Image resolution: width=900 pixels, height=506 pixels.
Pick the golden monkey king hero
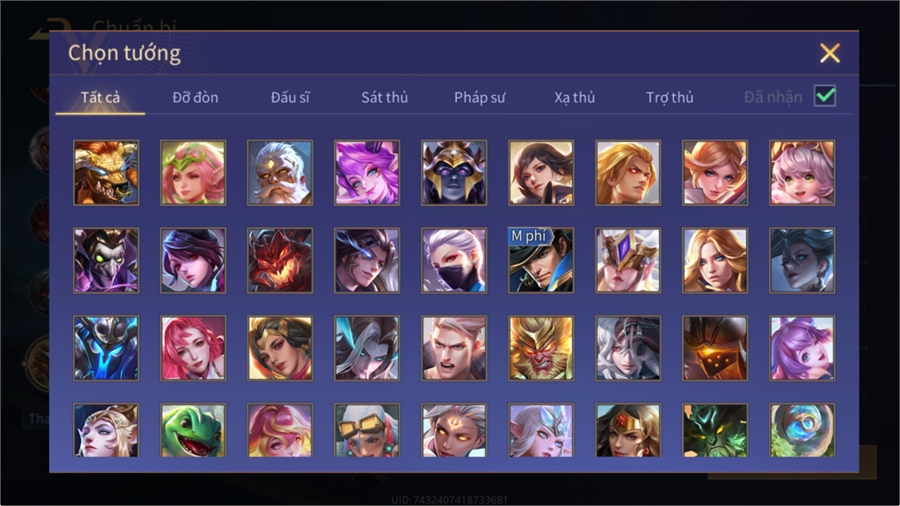pos(541,348)
